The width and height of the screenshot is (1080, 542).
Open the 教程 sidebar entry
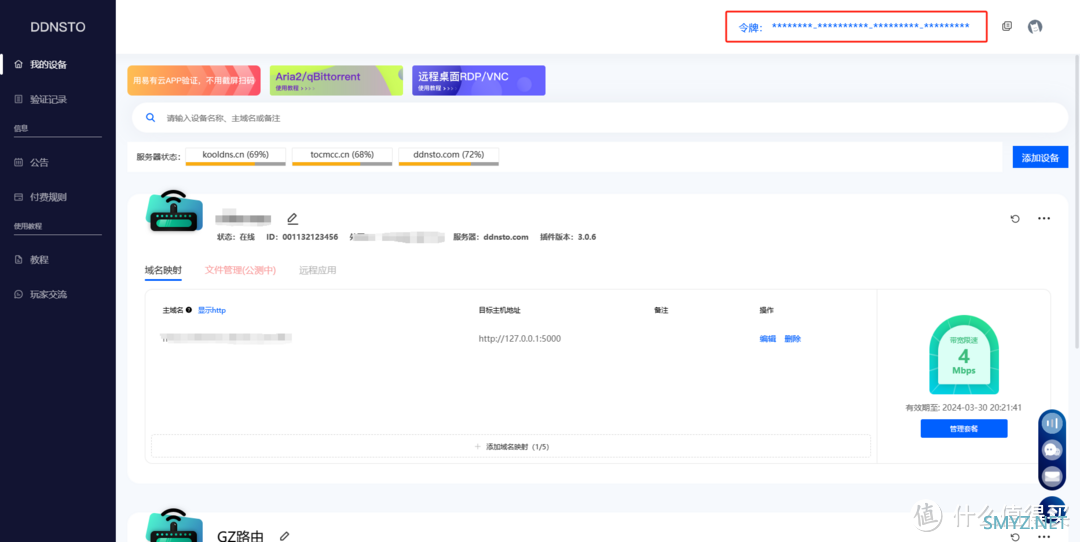tap(39, 260)
